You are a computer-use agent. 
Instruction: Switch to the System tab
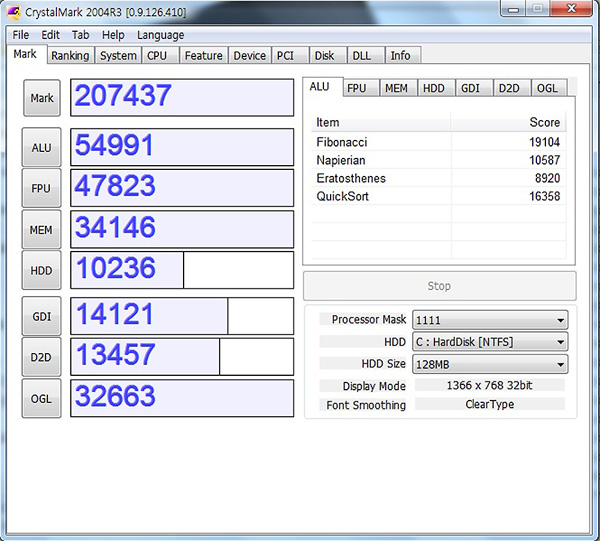coord(118,55)
